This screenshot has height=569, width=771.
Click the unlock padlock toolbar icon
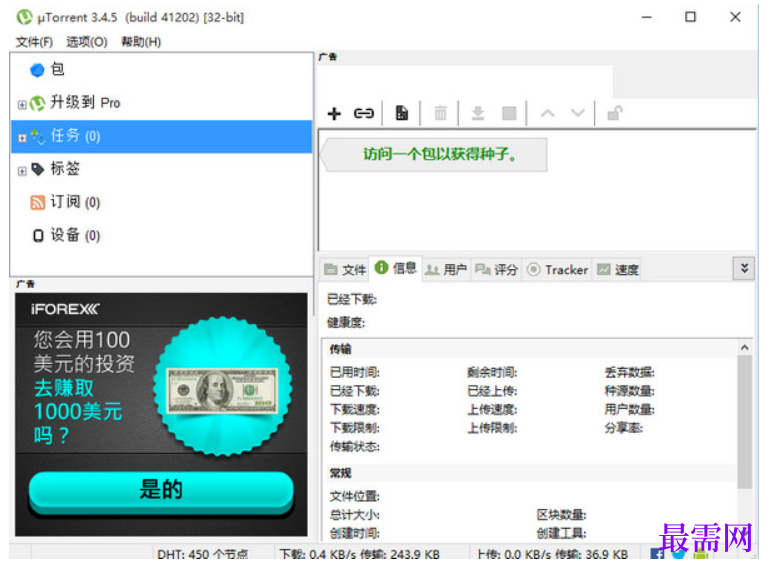(615, 113)
